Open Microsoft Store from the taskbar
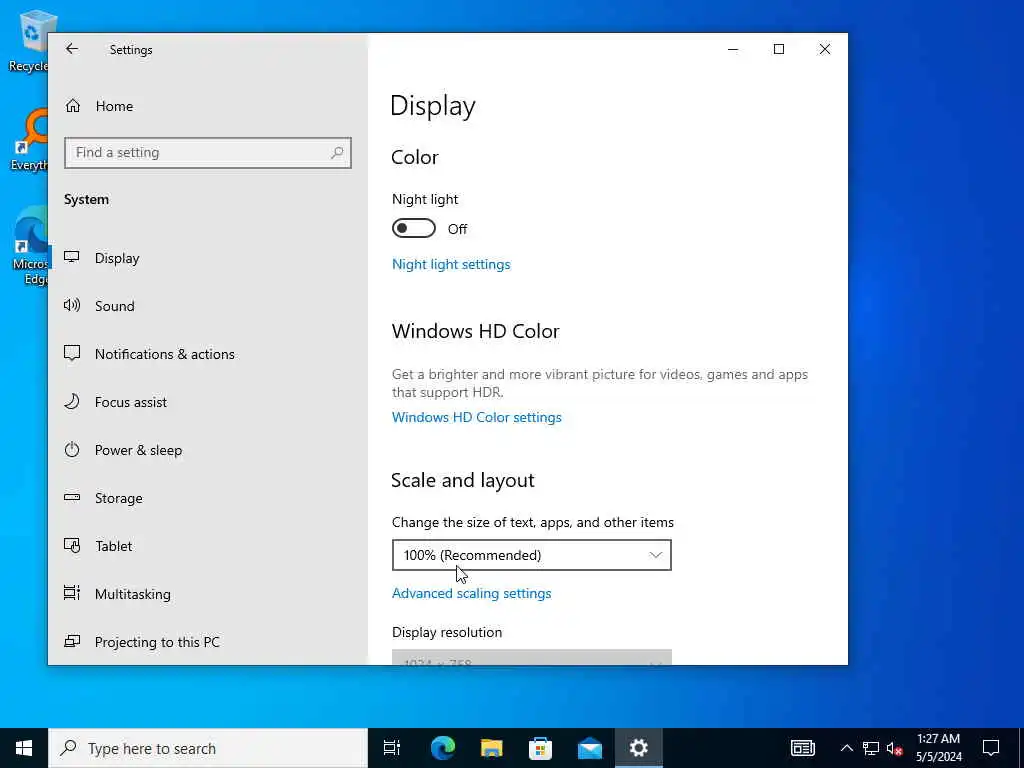This screenshot has width=1024, height=768. tap(540, 748)
